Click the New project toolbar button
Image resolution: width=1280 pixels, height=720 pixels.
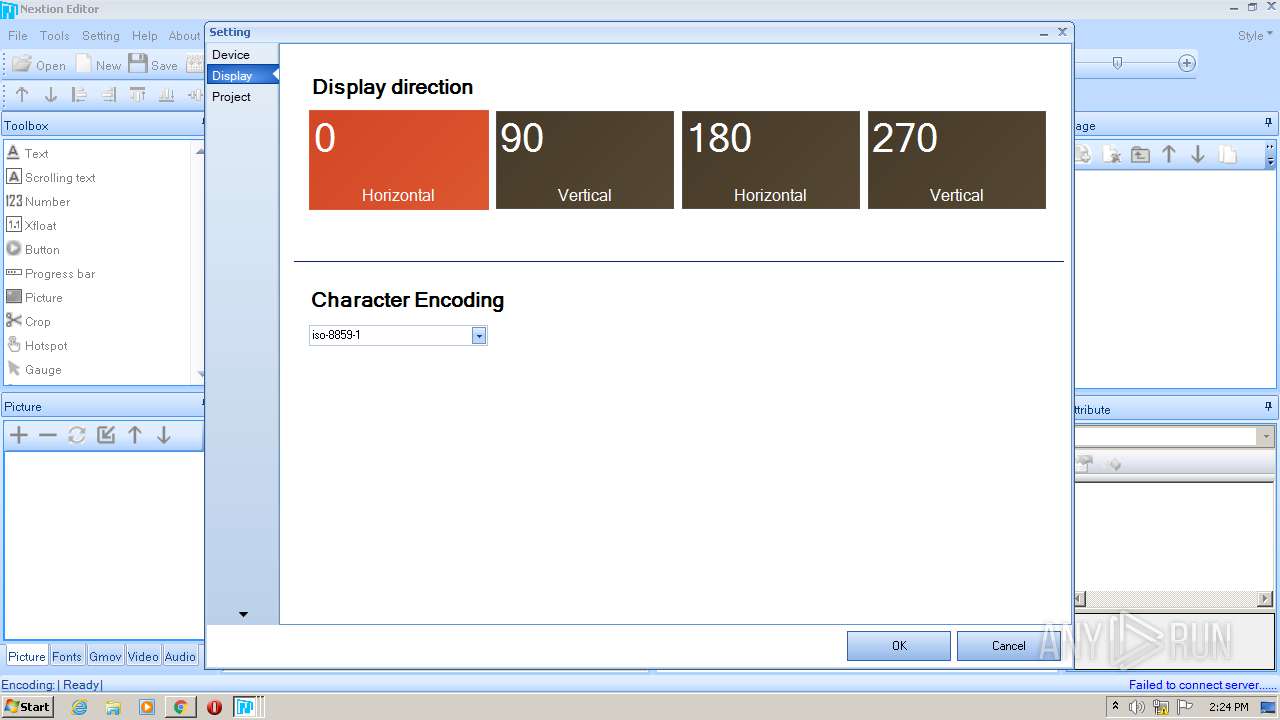point(99,64)
